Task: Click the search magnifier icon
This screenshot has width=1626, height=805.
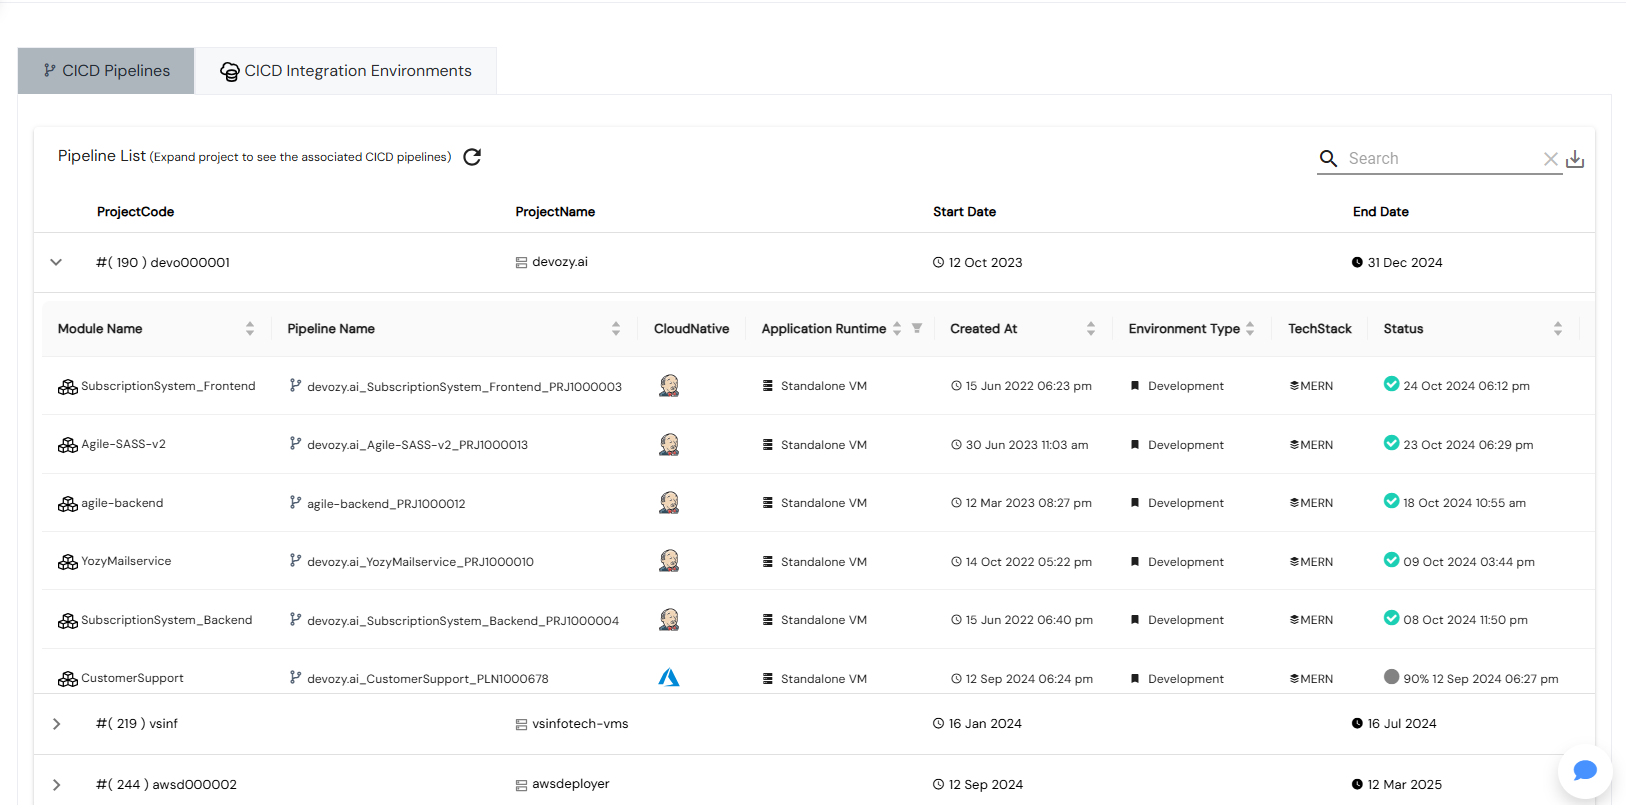Action: point(1328,158)
